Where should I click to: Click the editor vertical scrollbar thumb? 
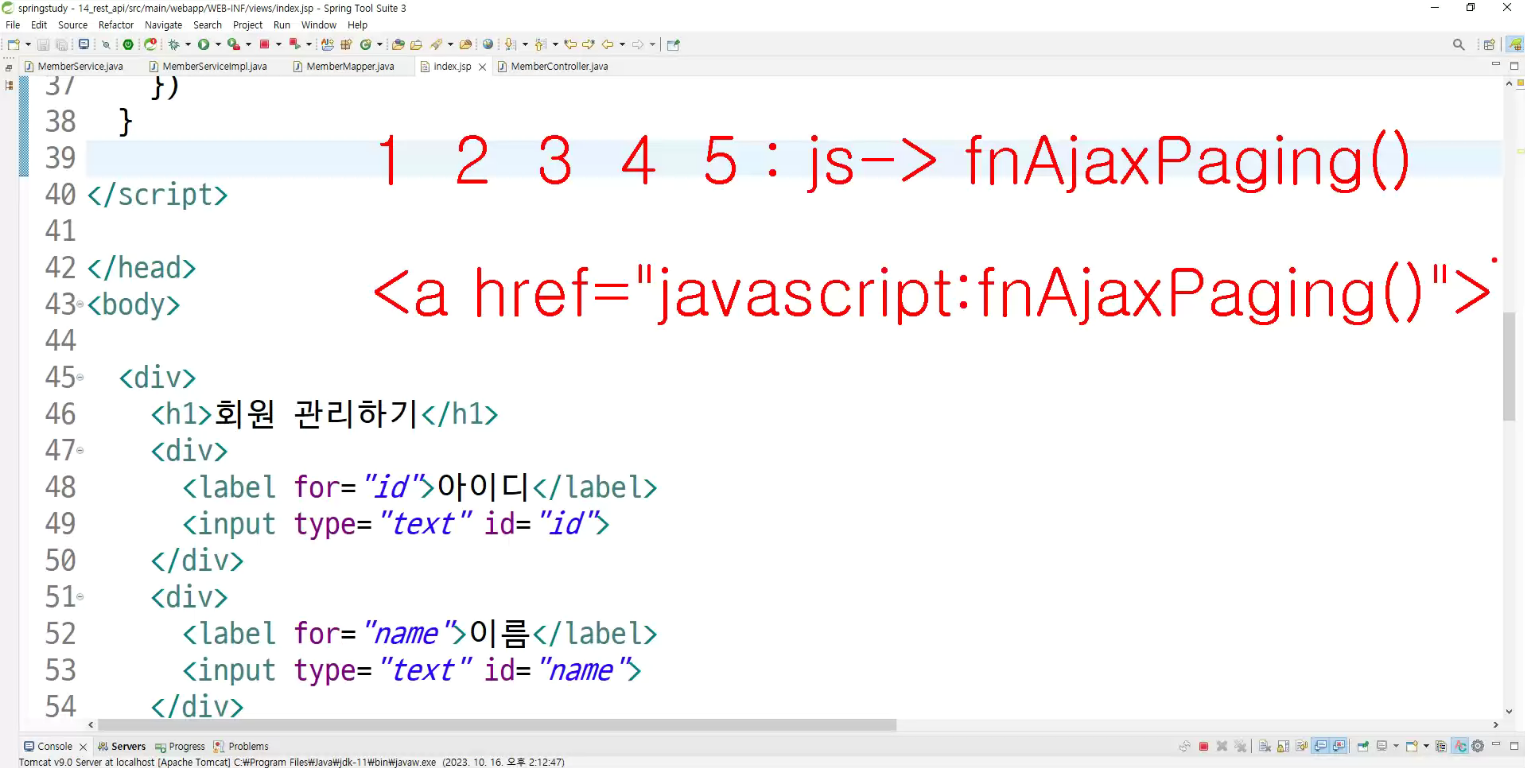pyautogui.click(x=1509, y=367)
